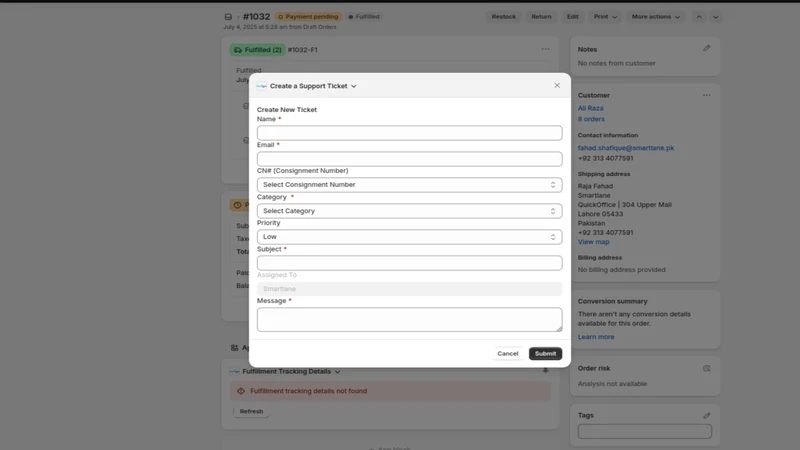Open Select Consignment Number dropdown

409,185
